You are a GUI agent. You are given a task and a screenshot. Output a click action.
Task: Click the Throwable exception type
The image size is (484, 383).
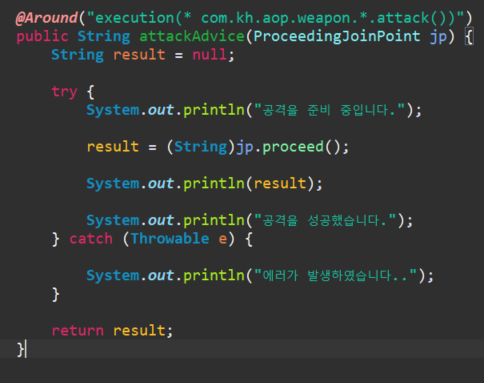170,239
